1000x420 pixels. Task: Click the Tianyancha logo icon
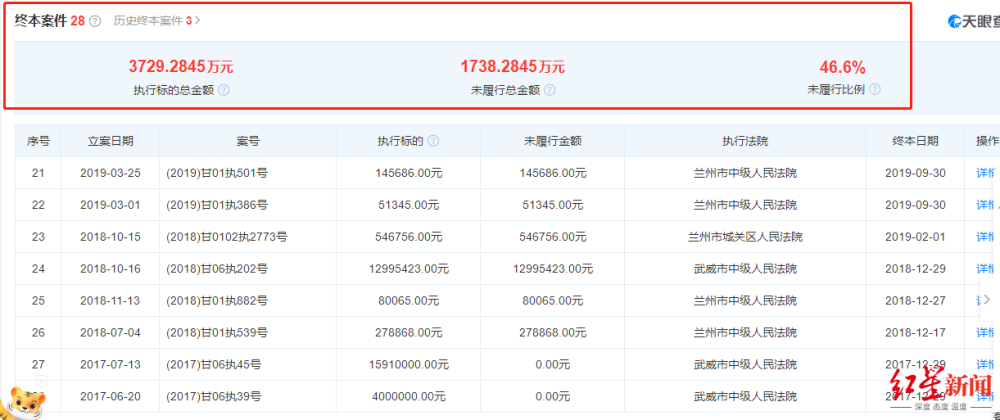955,22
